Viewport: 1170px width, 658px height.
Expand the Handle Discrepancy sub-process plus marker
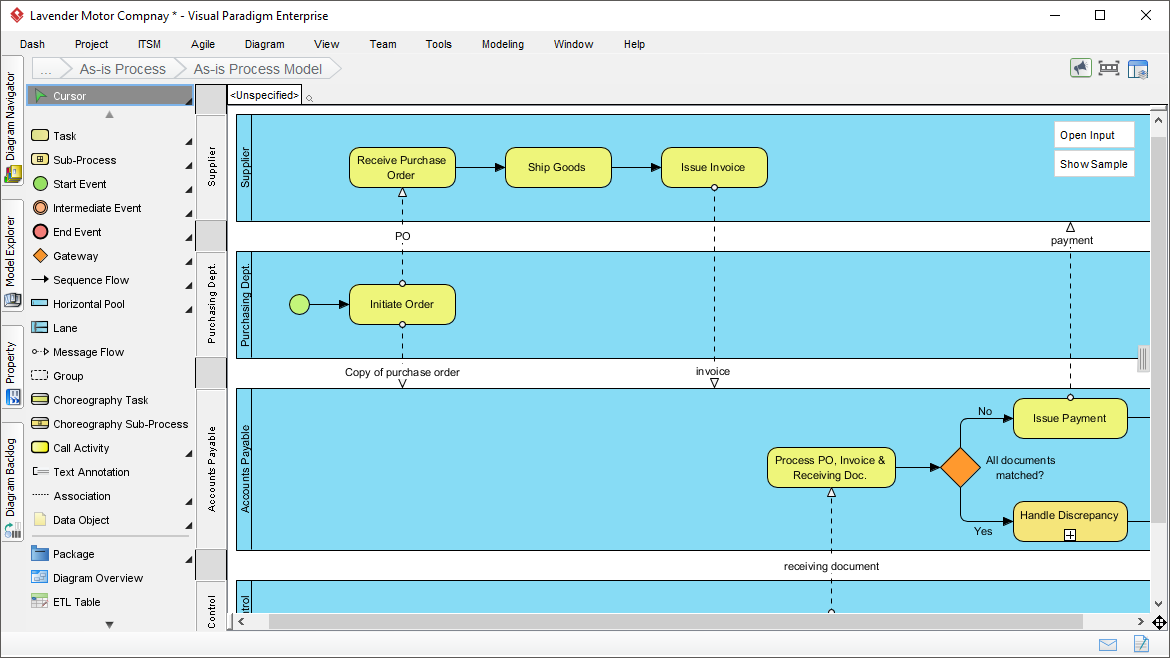pyautogui.click(x=1070, y=535)
